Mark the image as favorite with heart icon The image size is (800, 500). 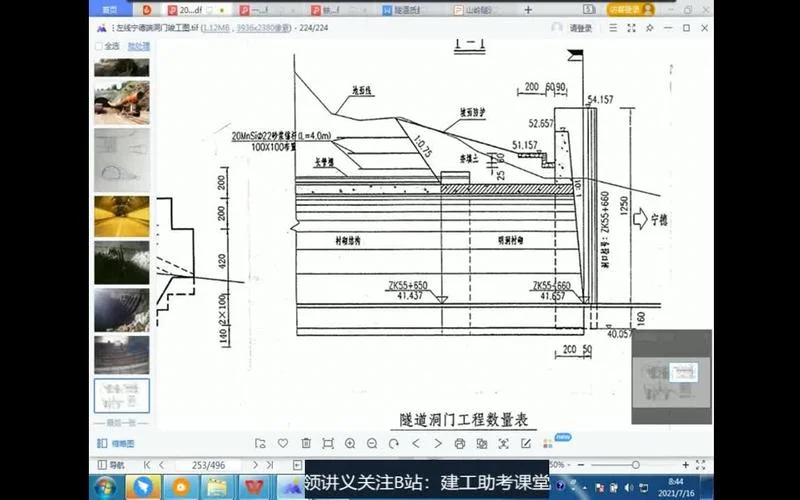(x=283, y=443)
